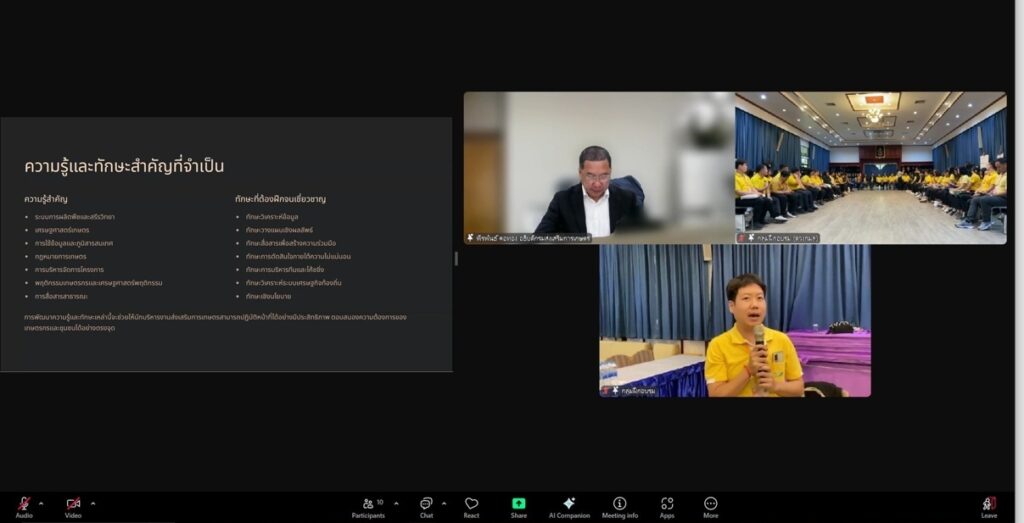Unmute the microphone with the Audio button

tap(23, 504)
